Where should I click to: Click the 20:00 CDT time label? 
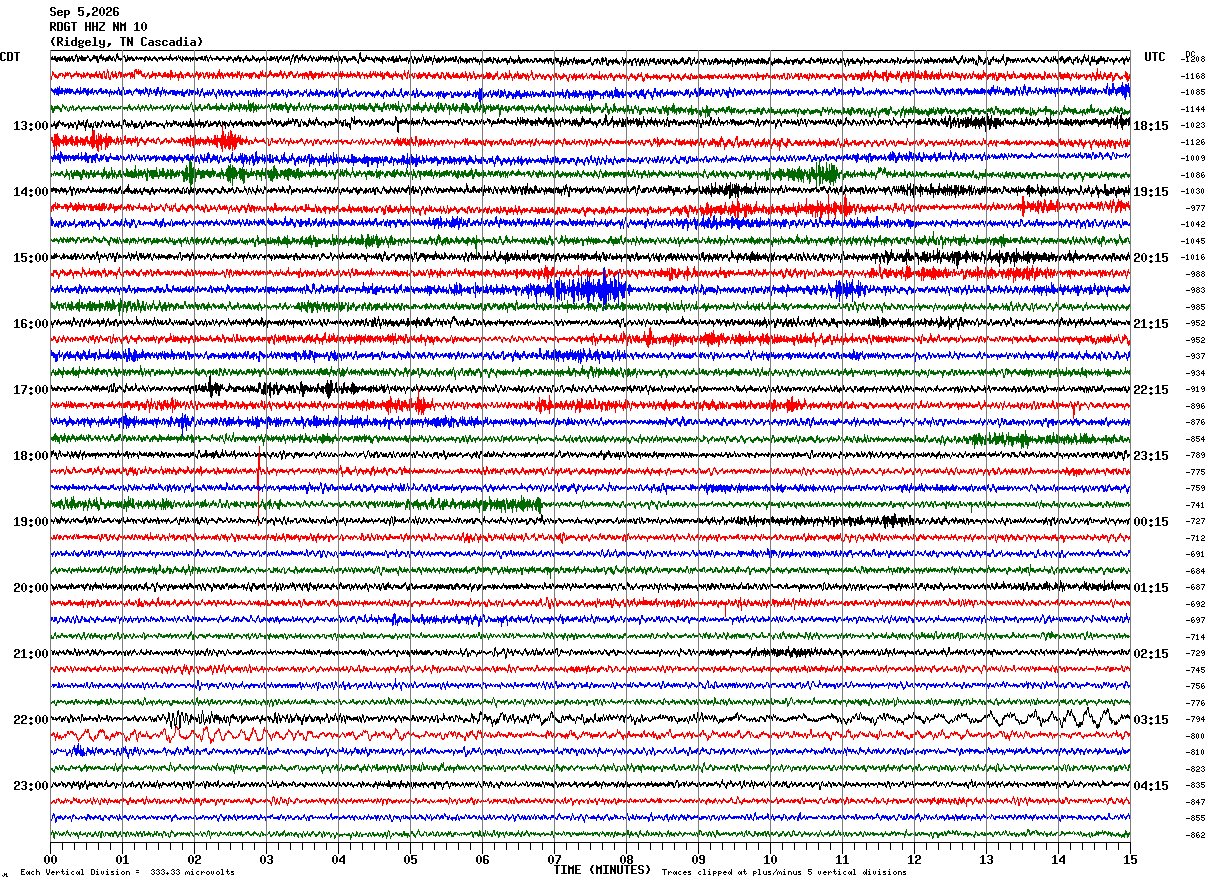[30, 588]
